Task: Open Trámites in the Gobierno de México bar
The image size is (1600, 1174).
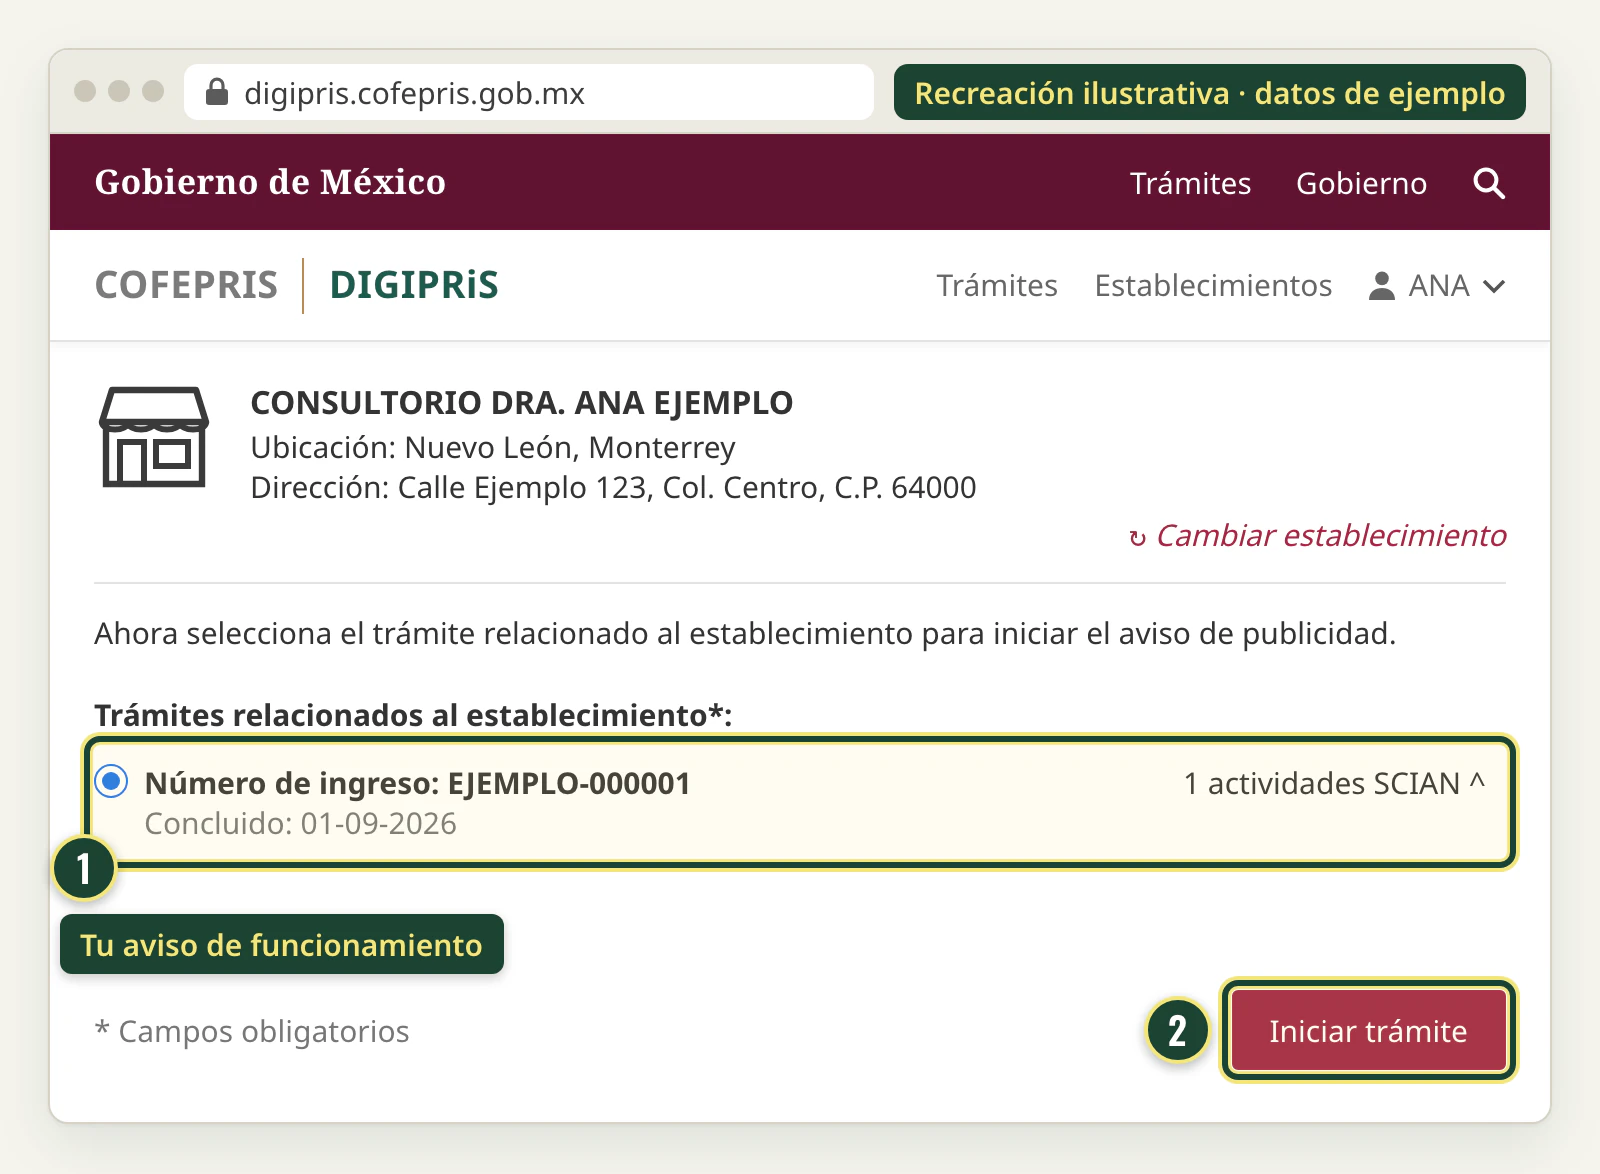Action: (x=1190, y=183)
